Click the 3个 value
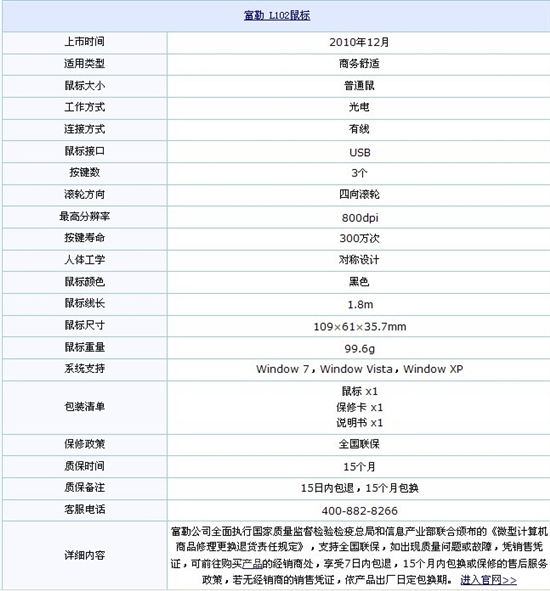The width and height of the screenshot is (550, 591). click(359, 173)
